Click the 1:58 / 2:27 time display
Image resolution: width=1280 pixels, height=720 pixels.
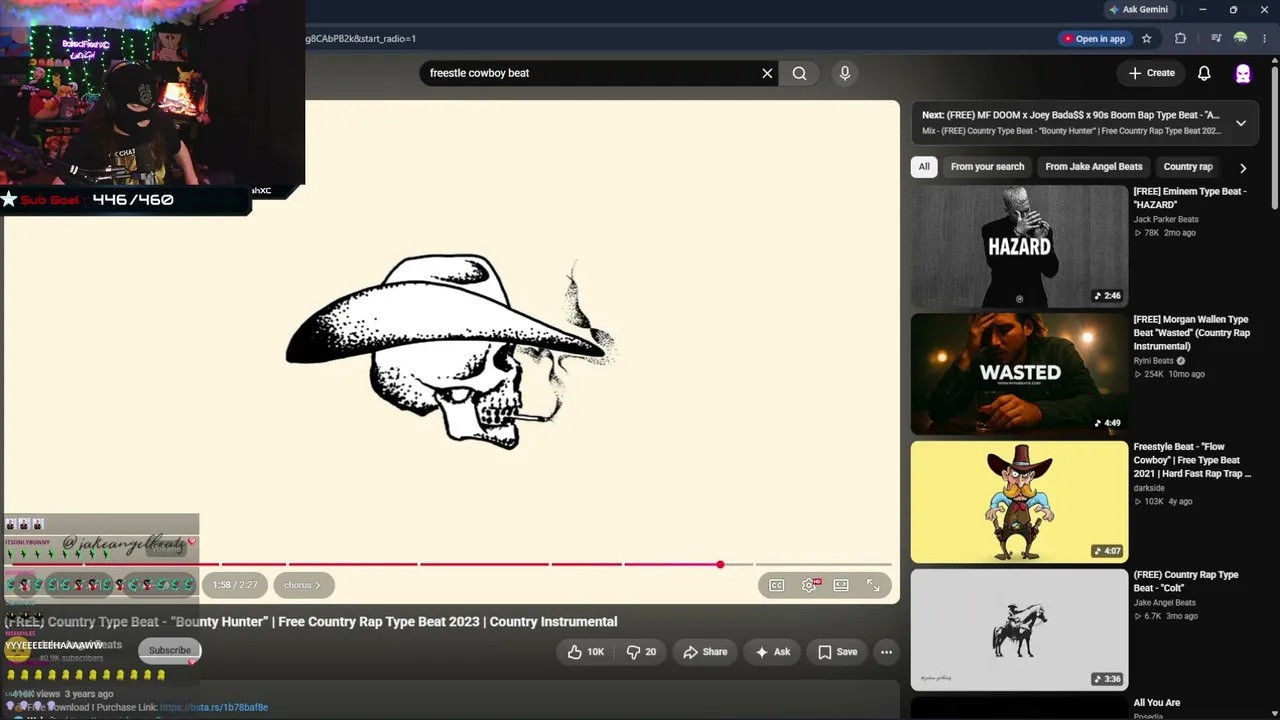235,585
